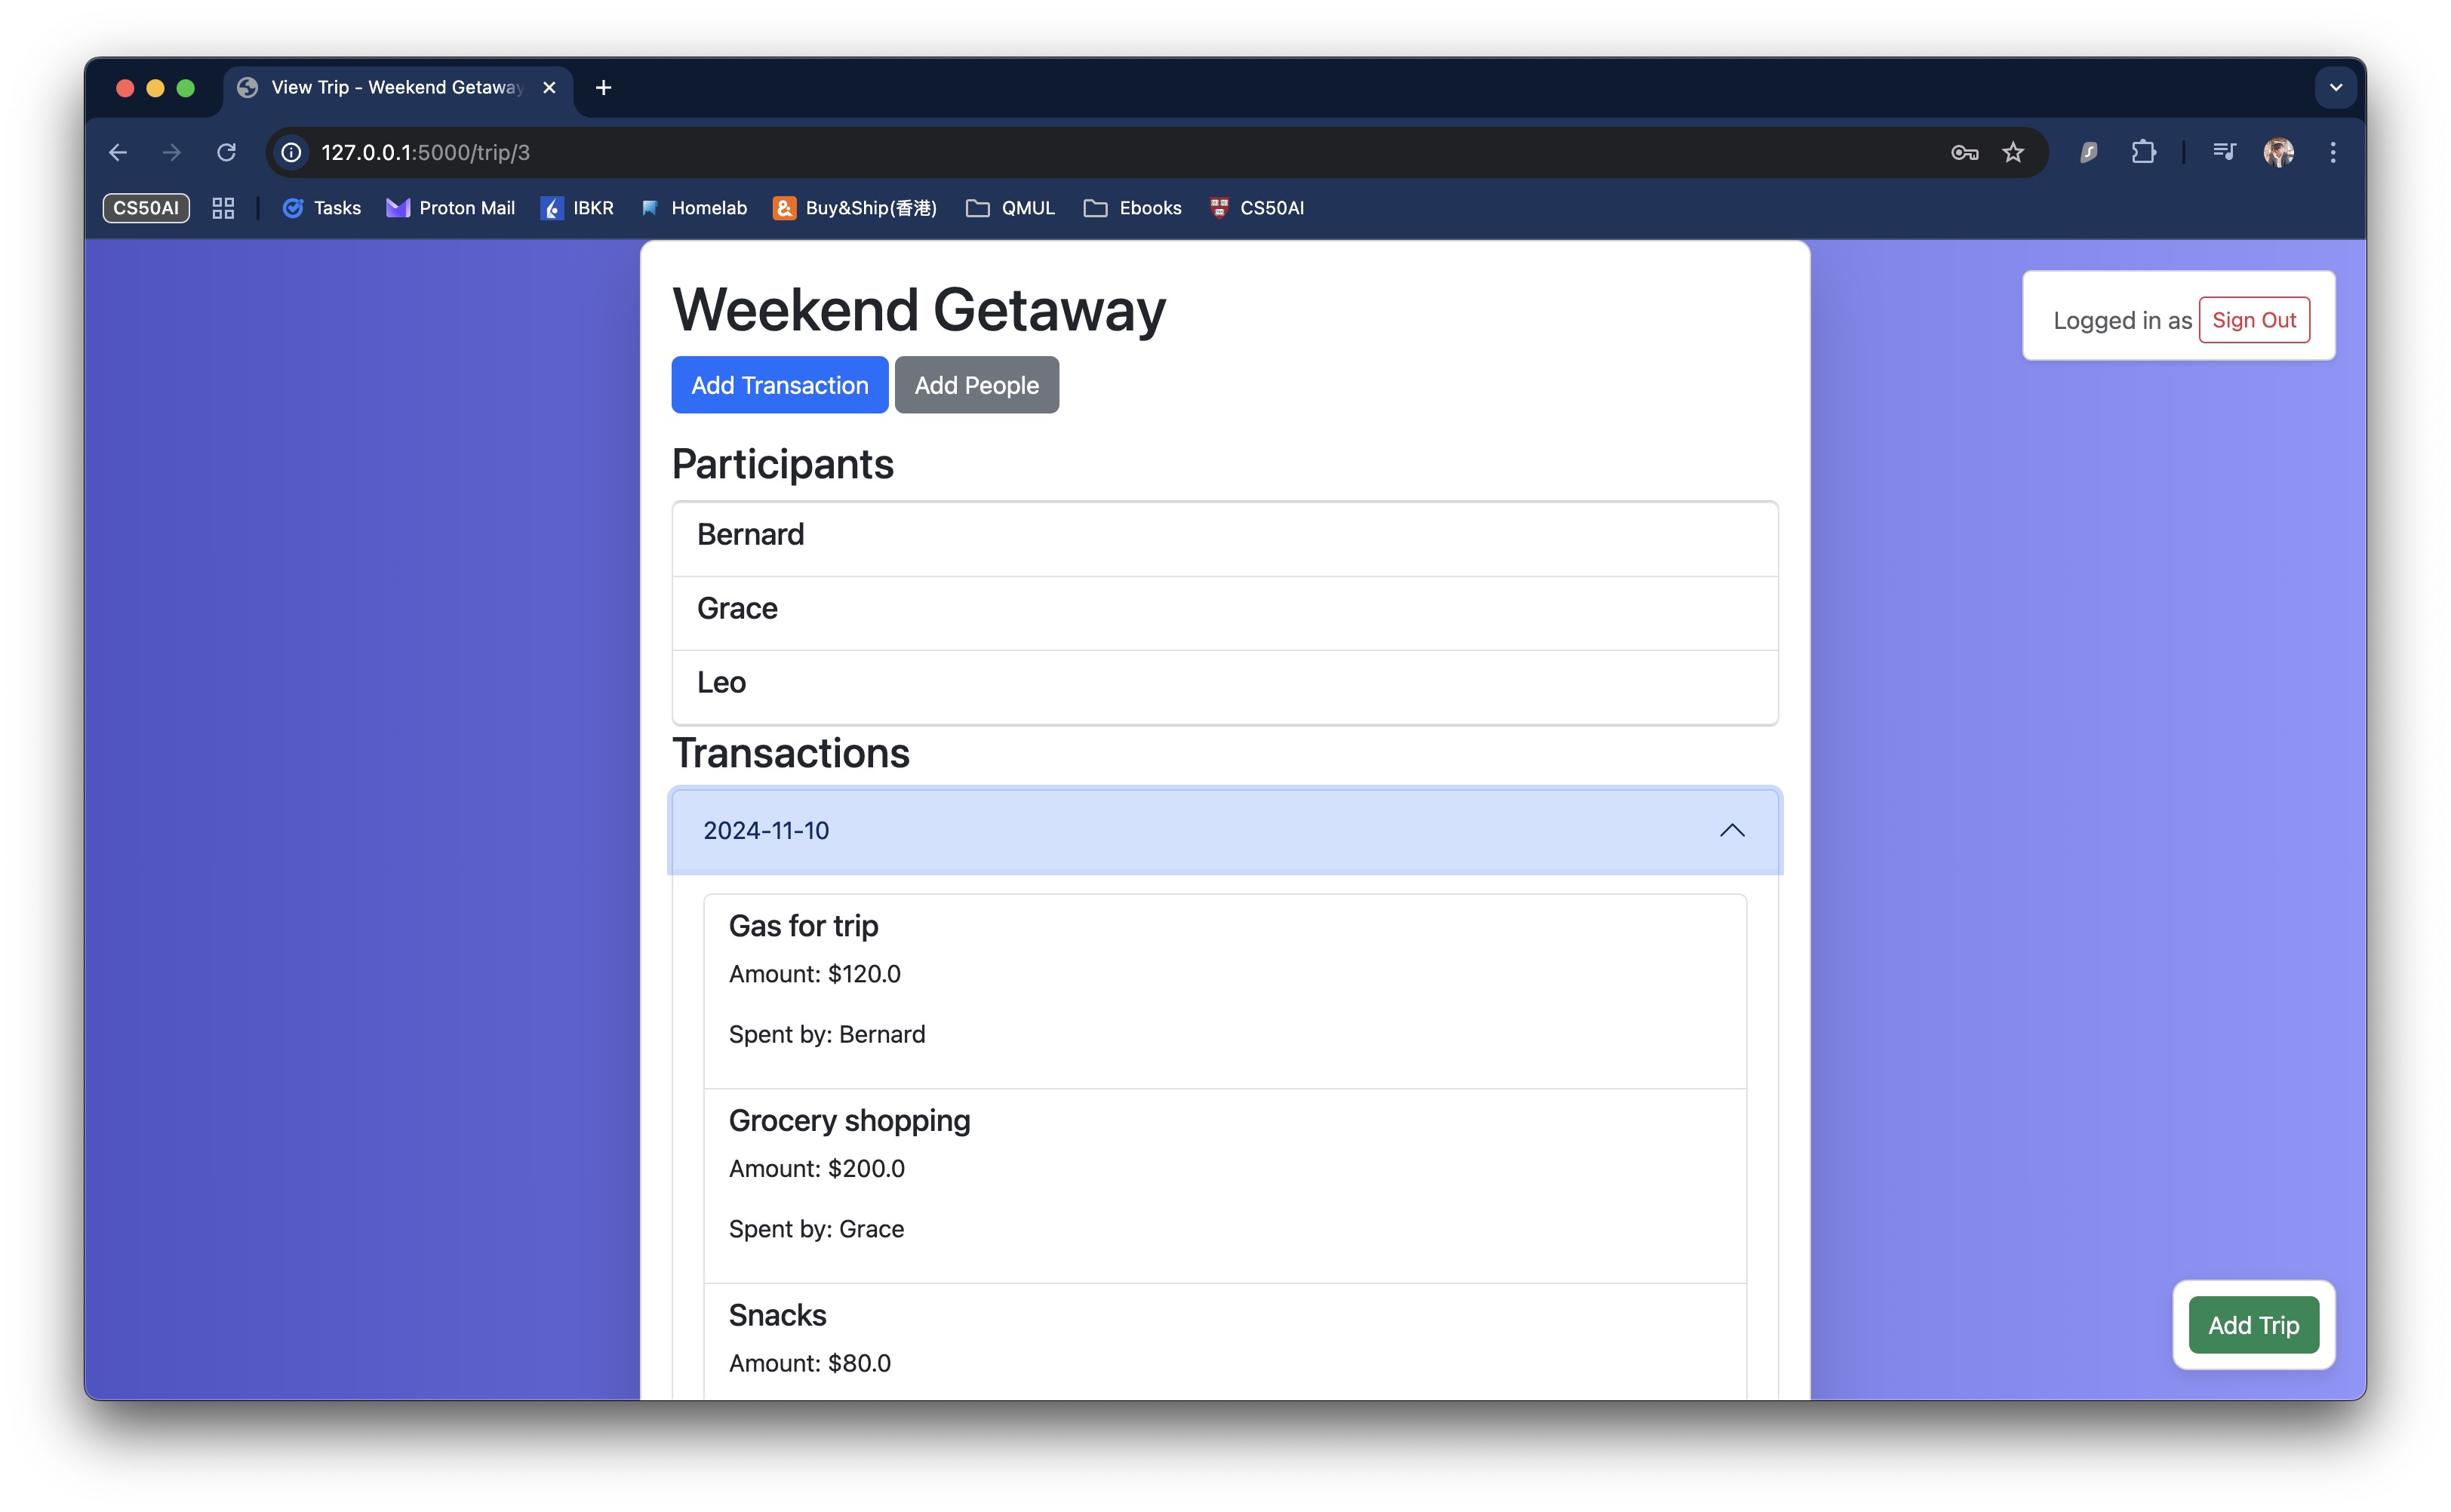Click the Participants heading
2451x1512 pixels.
[x=782, y=465]
